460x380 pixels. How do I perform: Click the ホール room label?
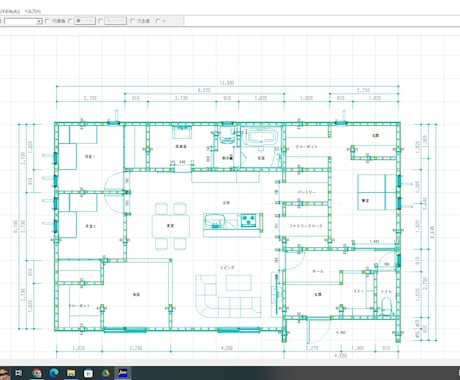pyautogui.click(x=318, y=271)
